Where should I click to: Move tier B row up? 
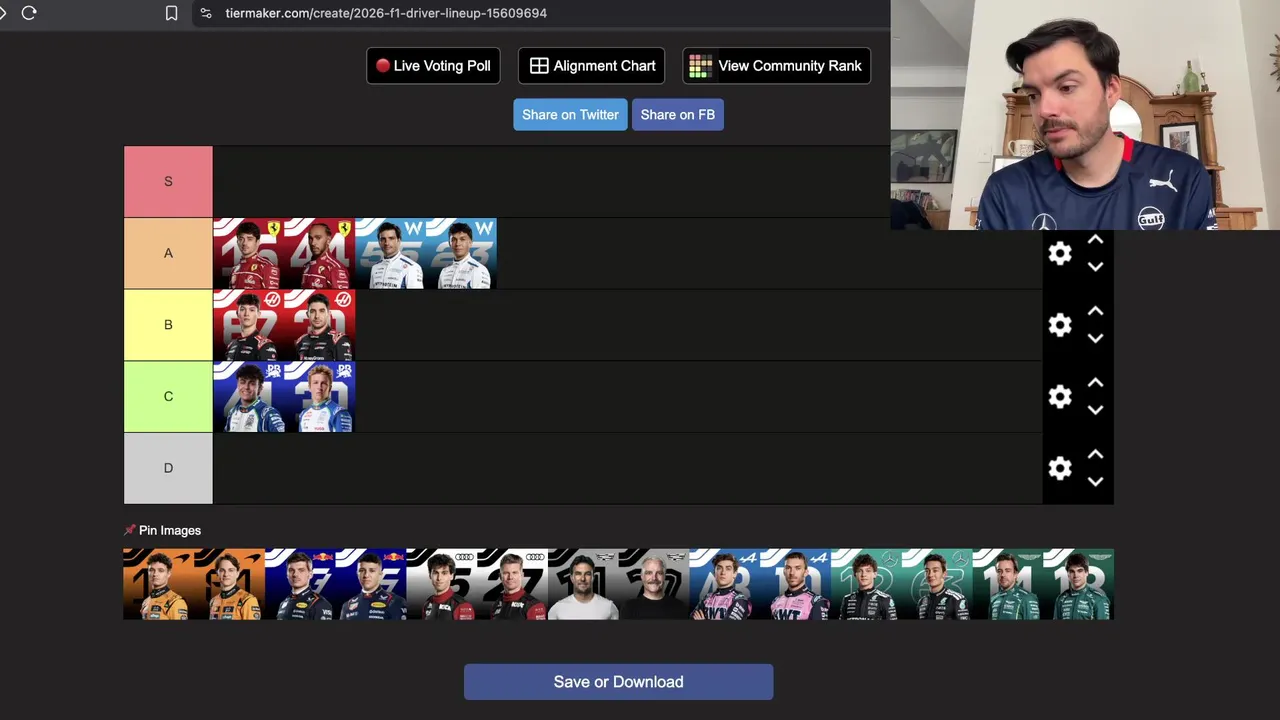point(1095,312)
